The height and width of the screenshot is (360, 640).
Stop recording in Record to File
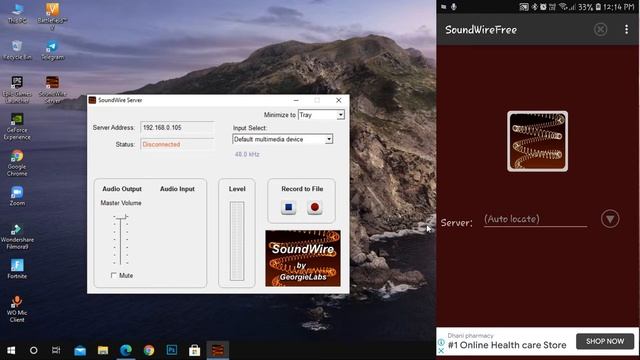tap(288, 207)
